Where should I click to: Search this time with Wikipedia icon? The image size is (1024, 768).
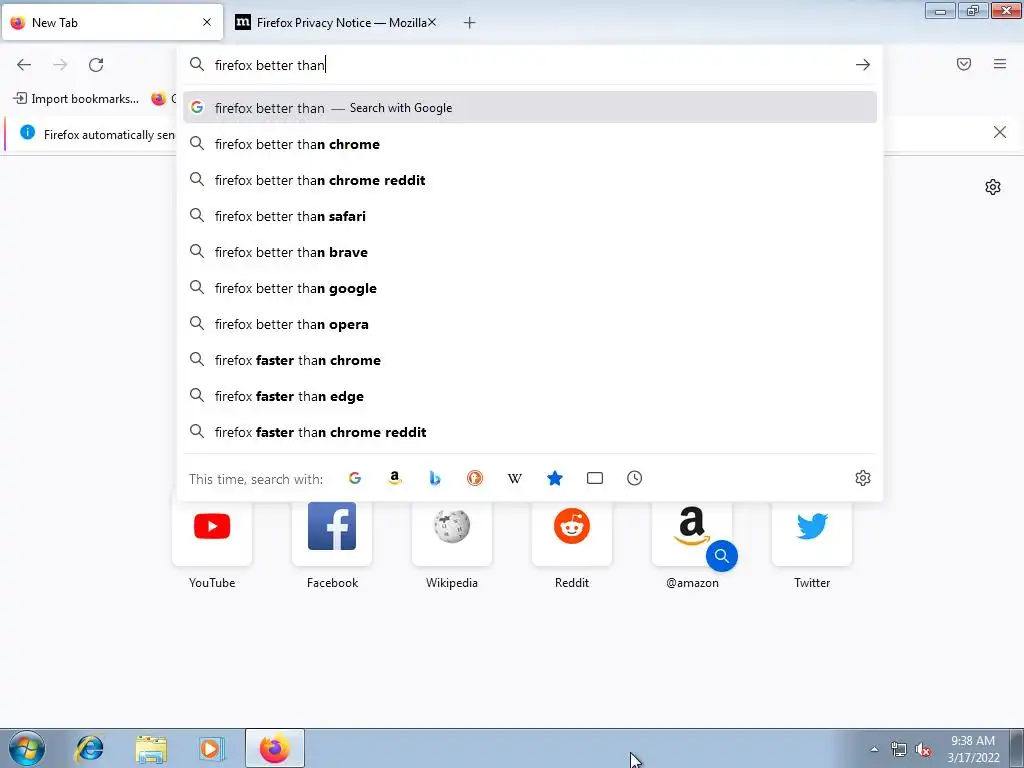515,478
